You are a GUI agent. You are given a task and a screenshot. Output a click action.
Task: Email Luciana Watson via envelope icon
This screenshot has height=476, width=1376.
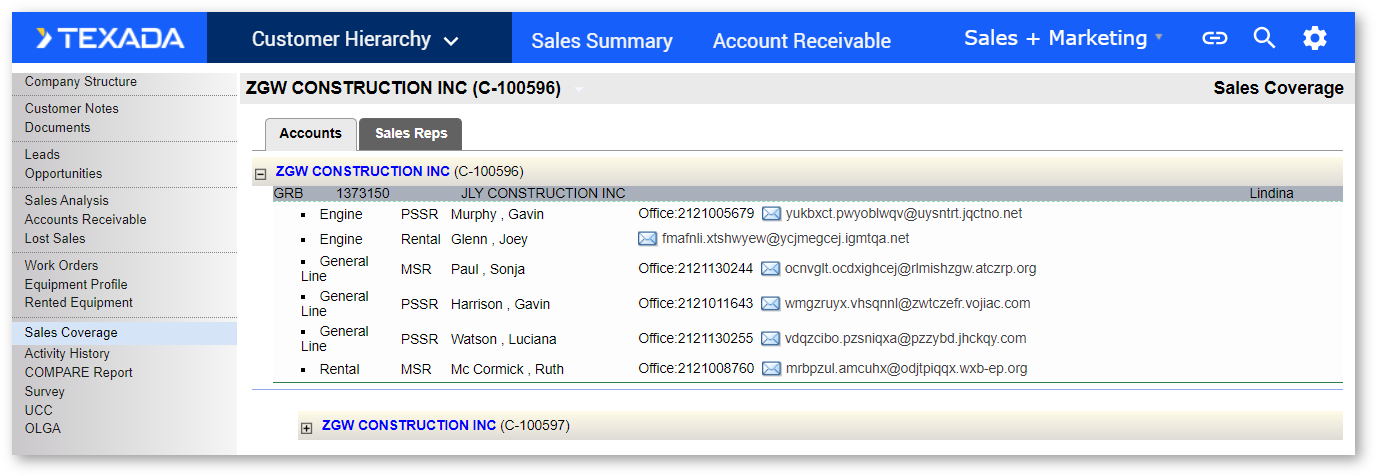click(x=770, y=338)
